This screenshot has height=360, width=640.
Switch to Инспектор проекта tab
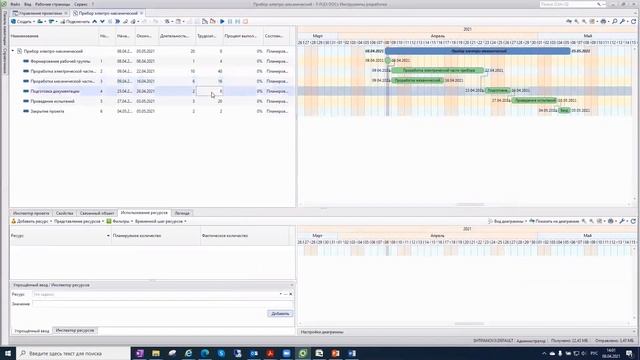pos(31,213)
